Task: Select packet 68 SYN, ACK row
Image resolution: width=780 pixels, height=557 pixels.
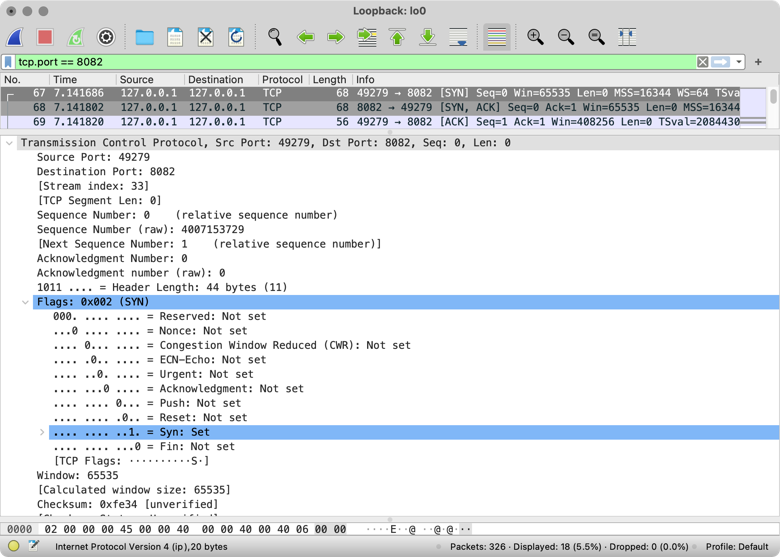Action: pos(371,107)
